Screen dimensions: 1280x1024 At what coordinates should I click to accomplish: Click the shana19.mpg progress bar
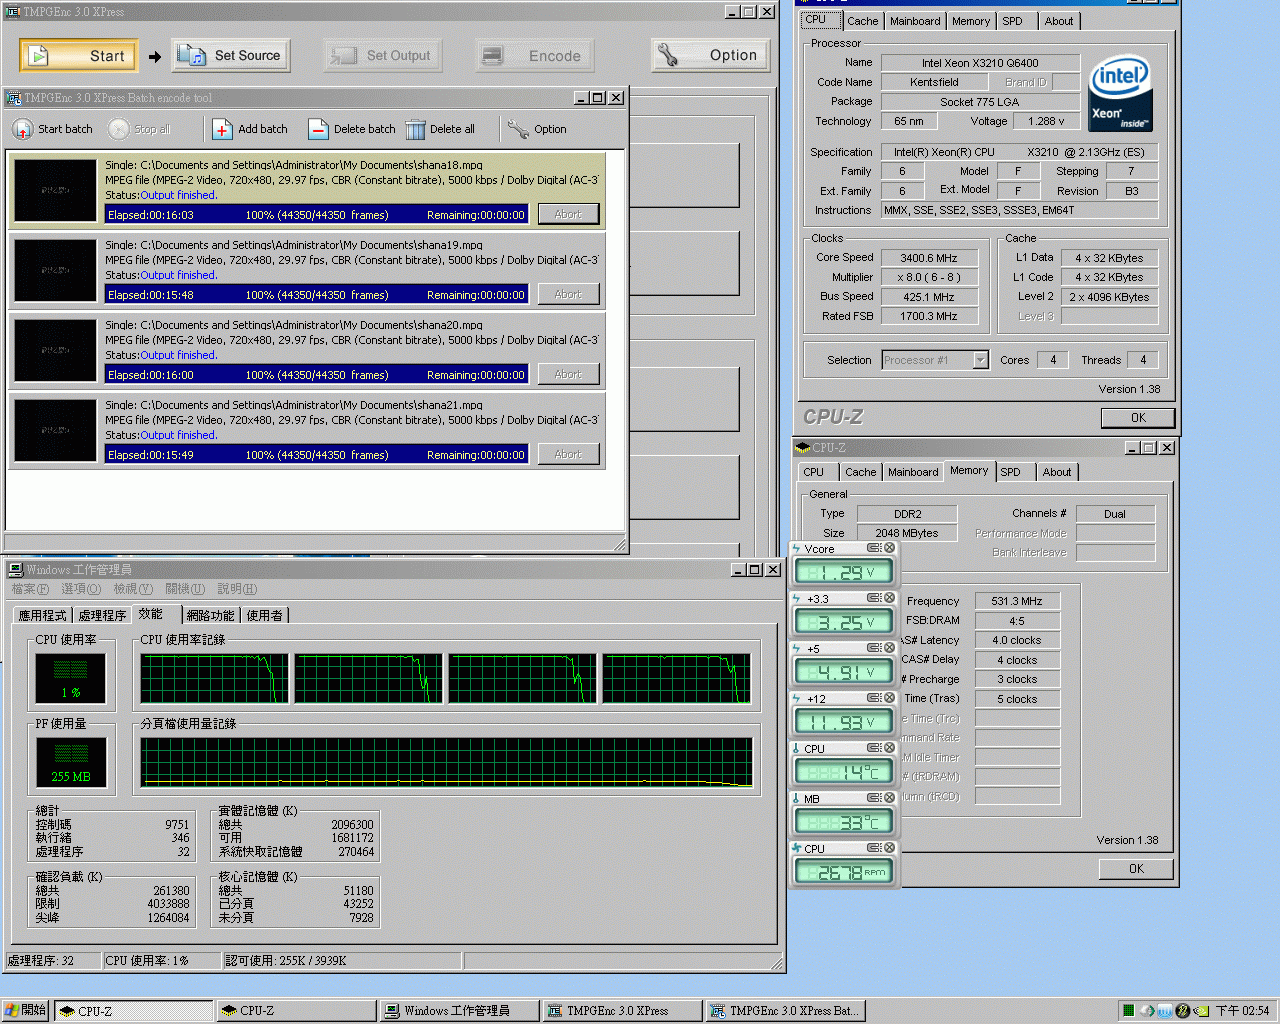pos(317,295)
